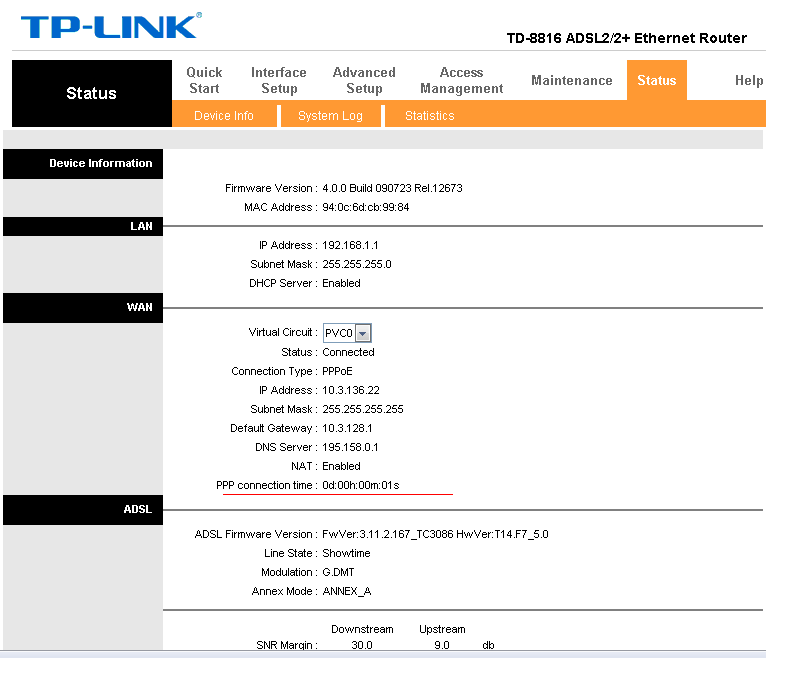Image resolution: width=796 pixels, height=688 pixels.
Task: Open the Virtual Circuit PVC0 dropdown
Action: (x=347, y=333)
